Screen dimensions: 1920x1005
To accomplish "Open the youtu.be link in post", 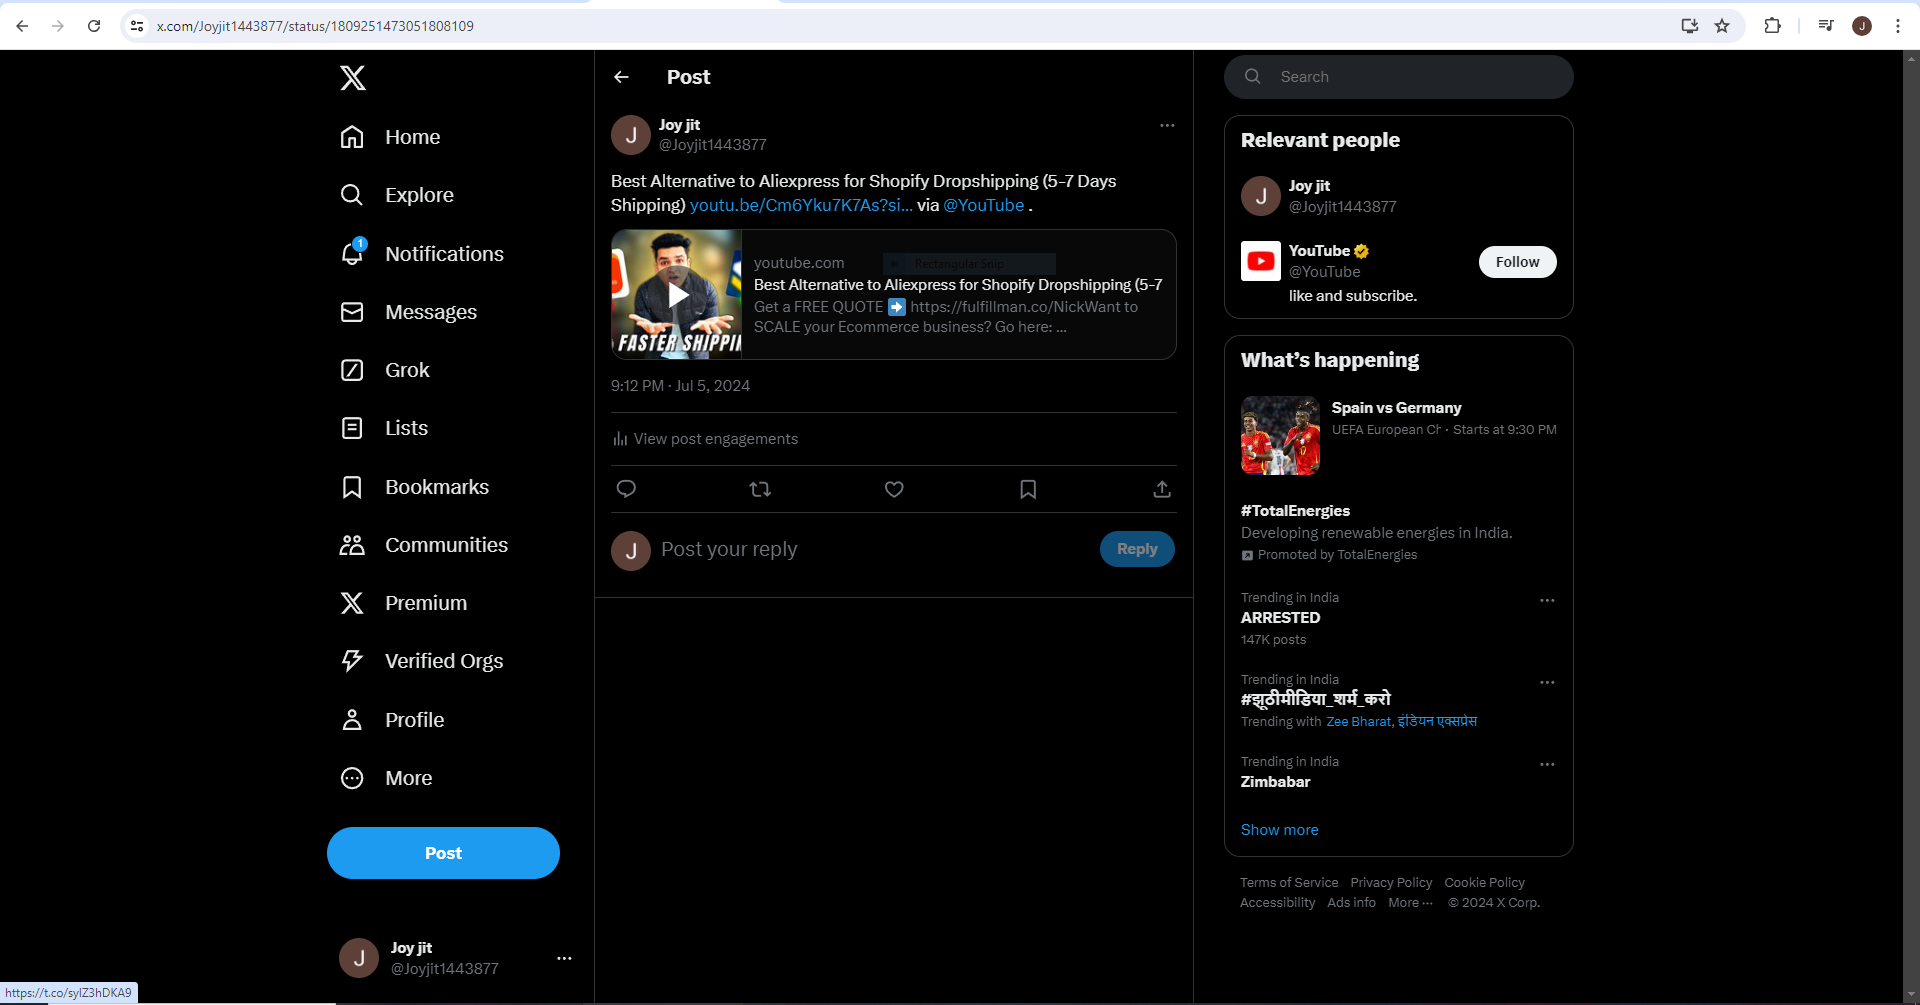I will pyautogui.click(x=801, y=205).
